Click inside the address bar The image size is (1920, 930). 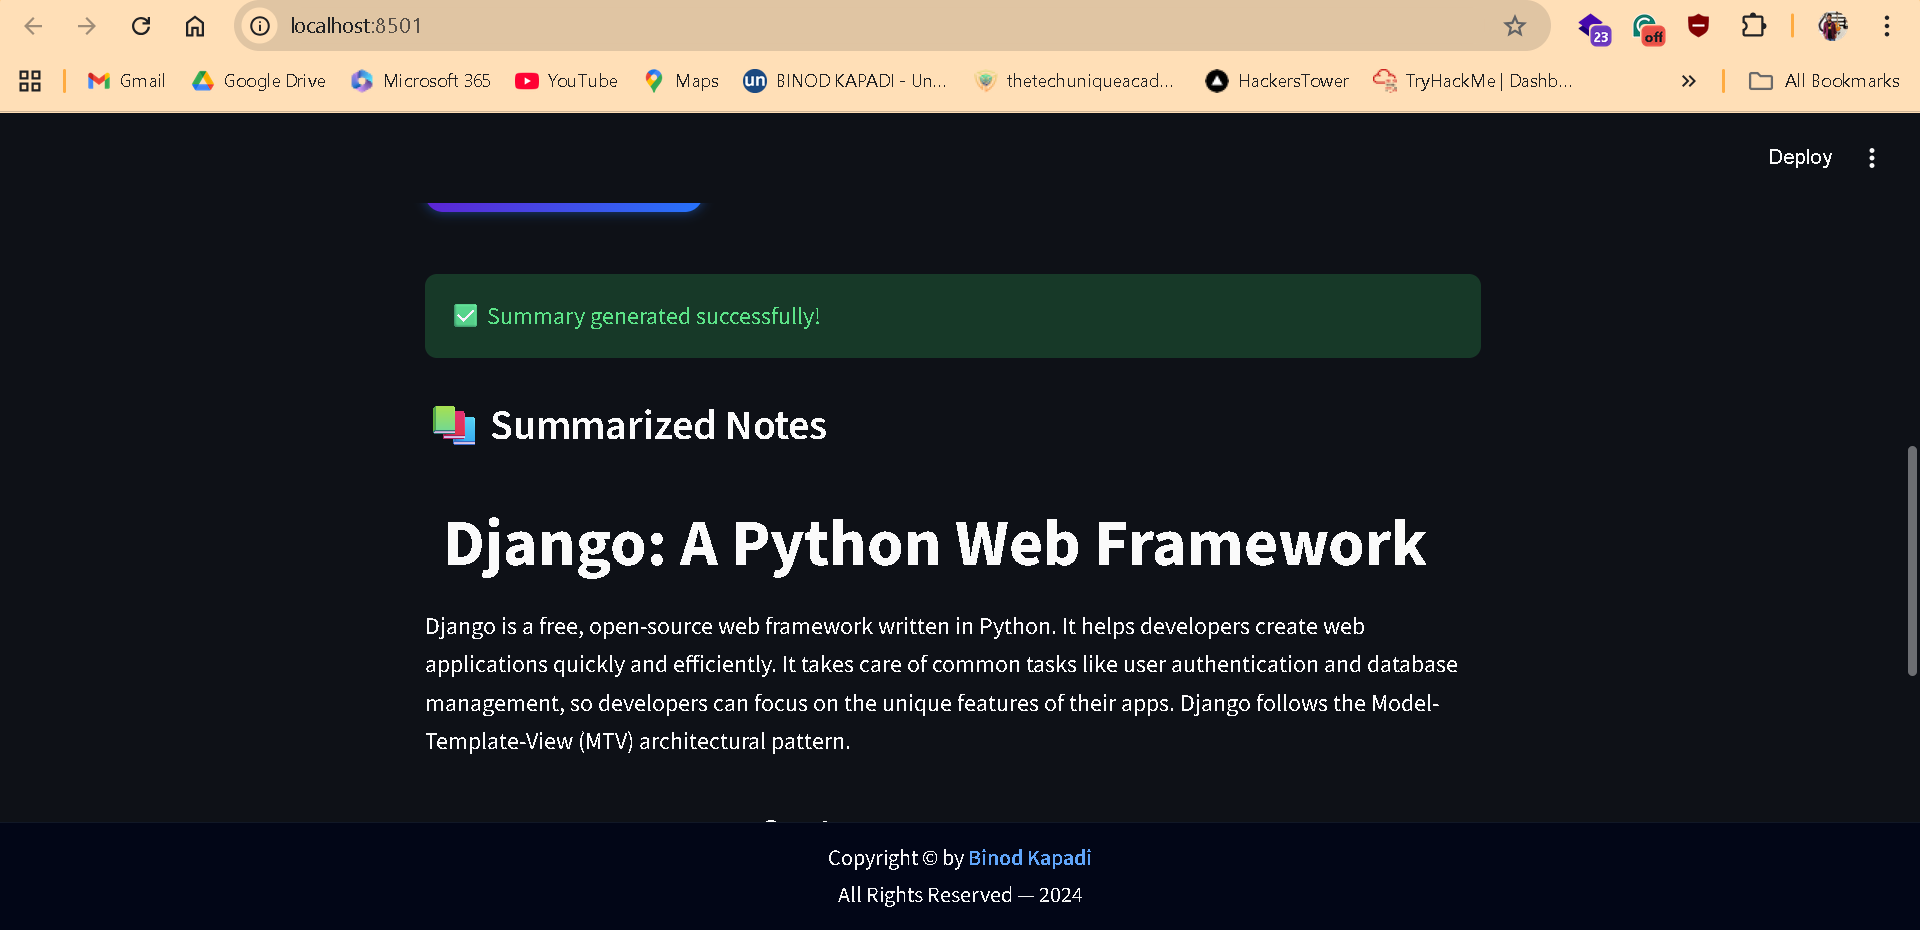point(700,26)
